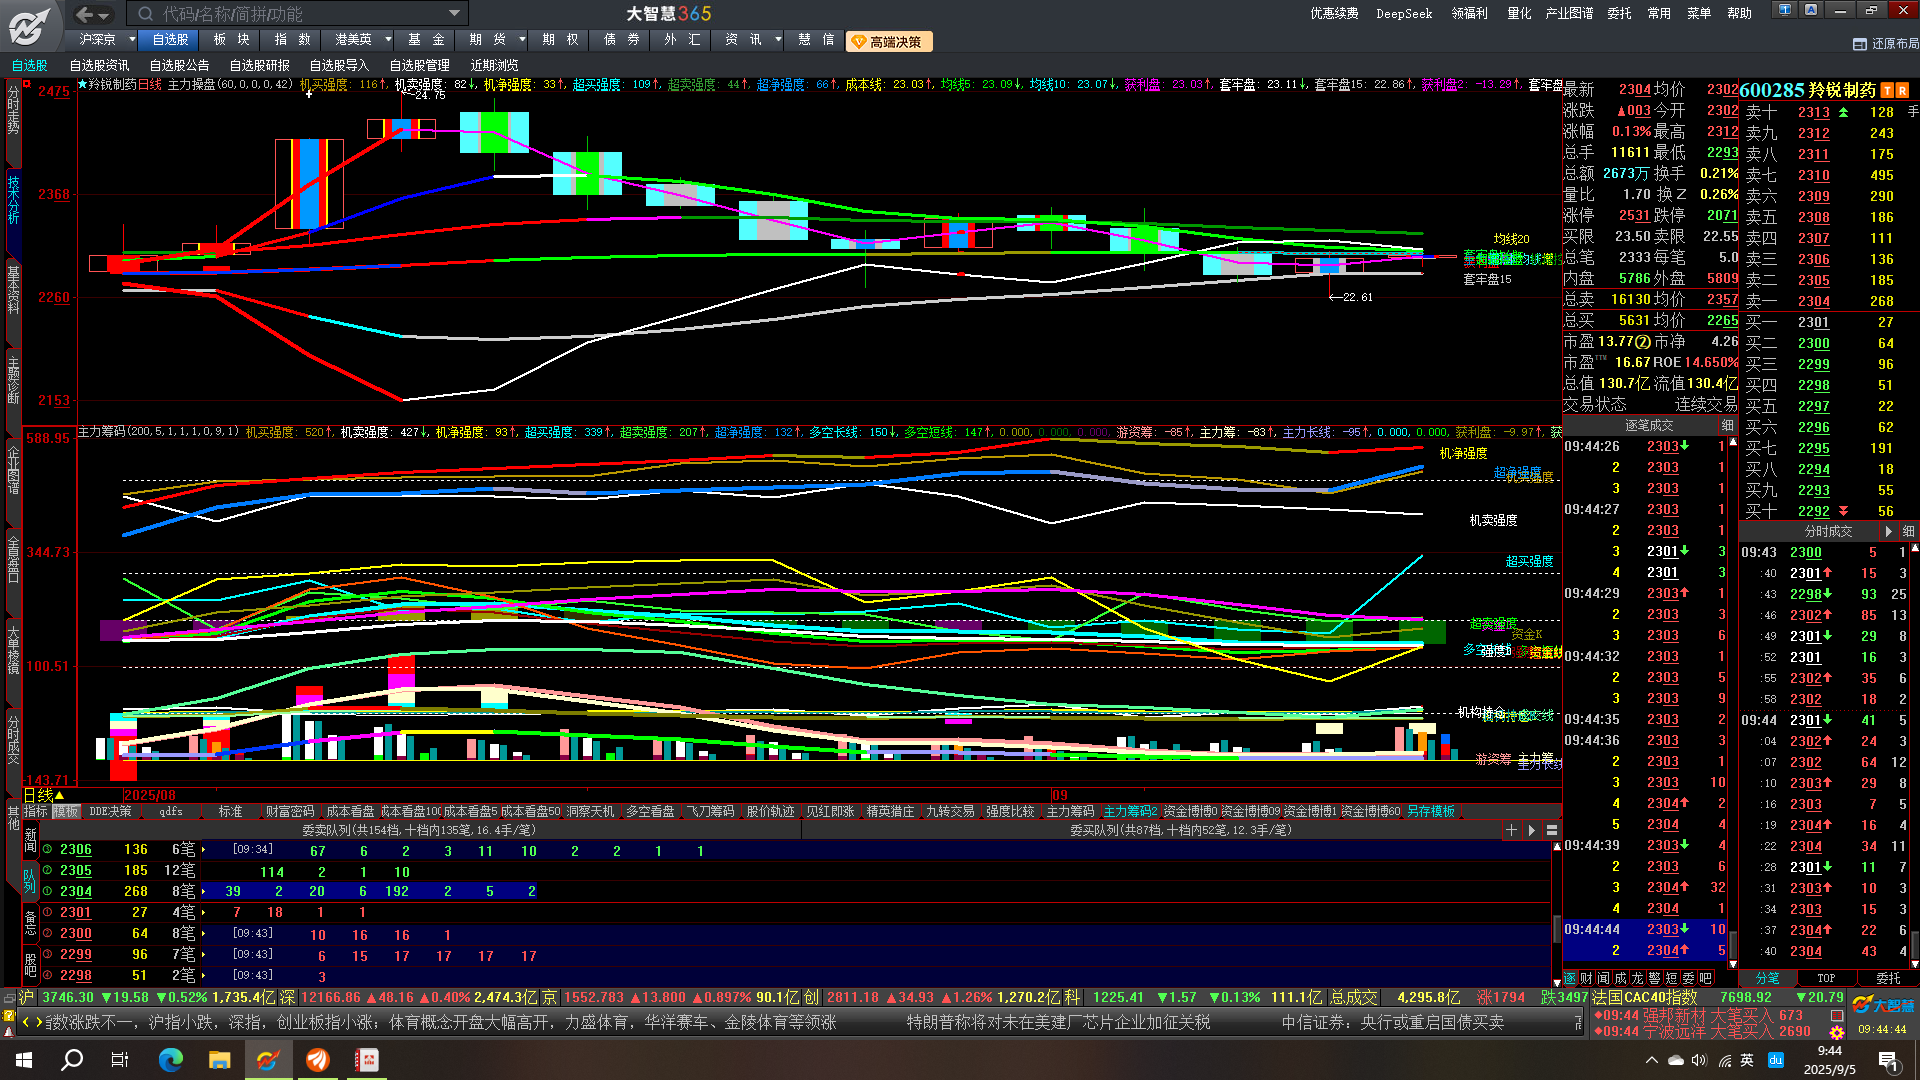
Task: Open the 基金 menu
Action: click(426, 40)
